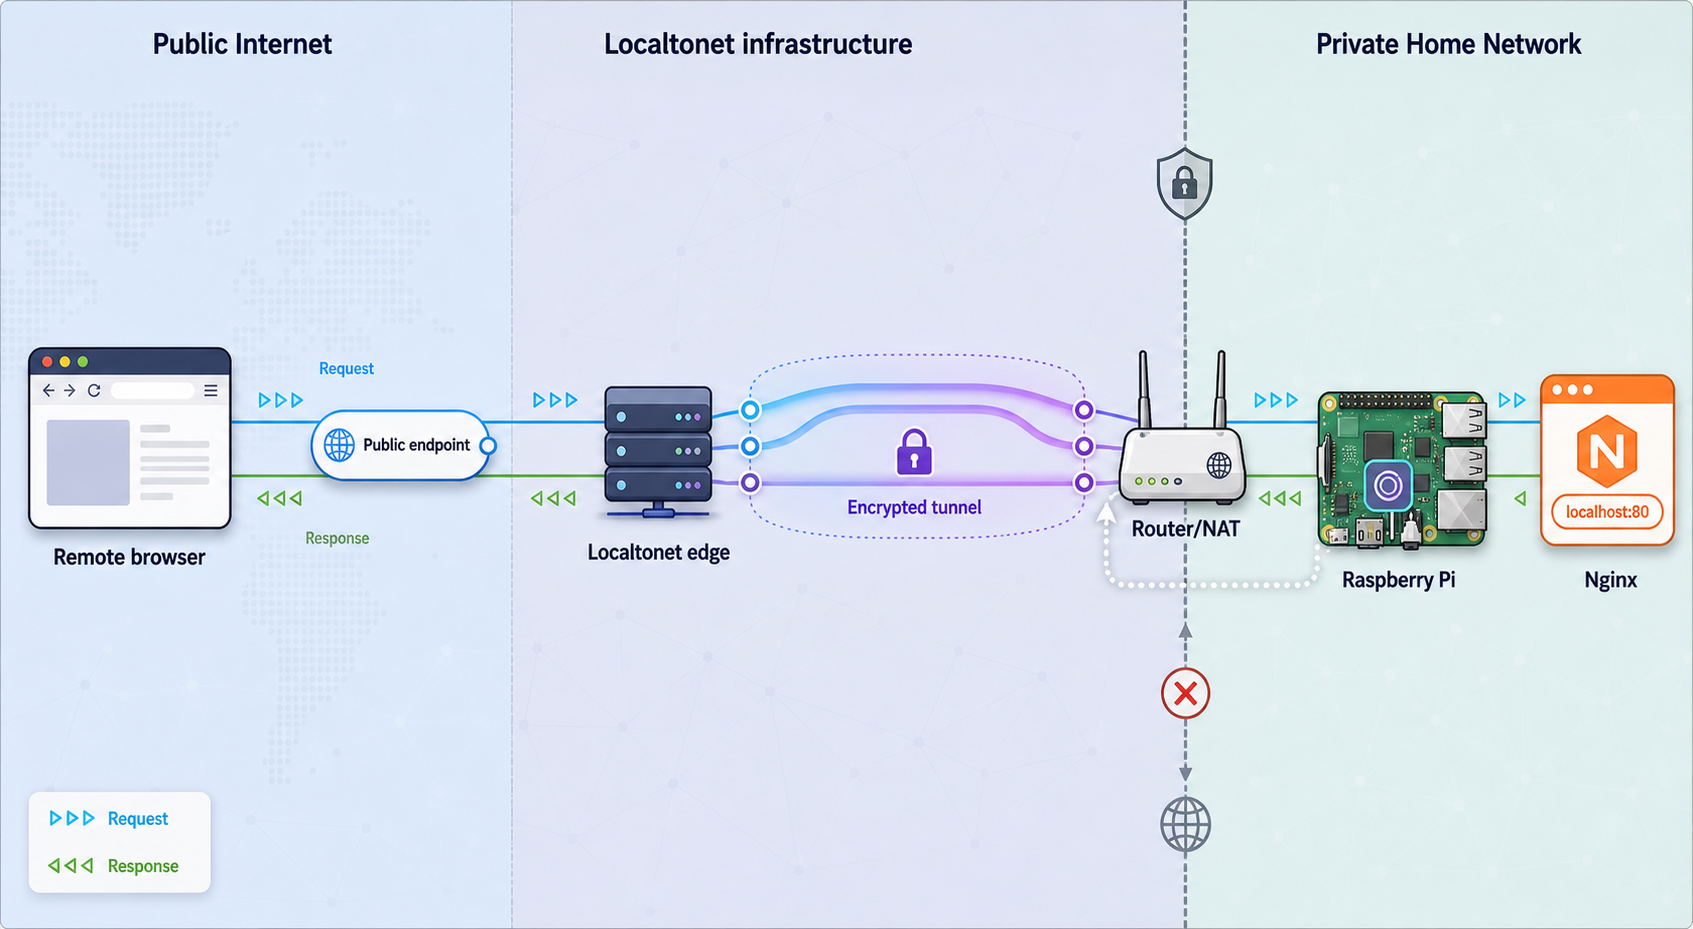Click the blue request arrows before Nginx
The width and height of the screenshot is (1693, 929).
click(x=1512, y=400)
